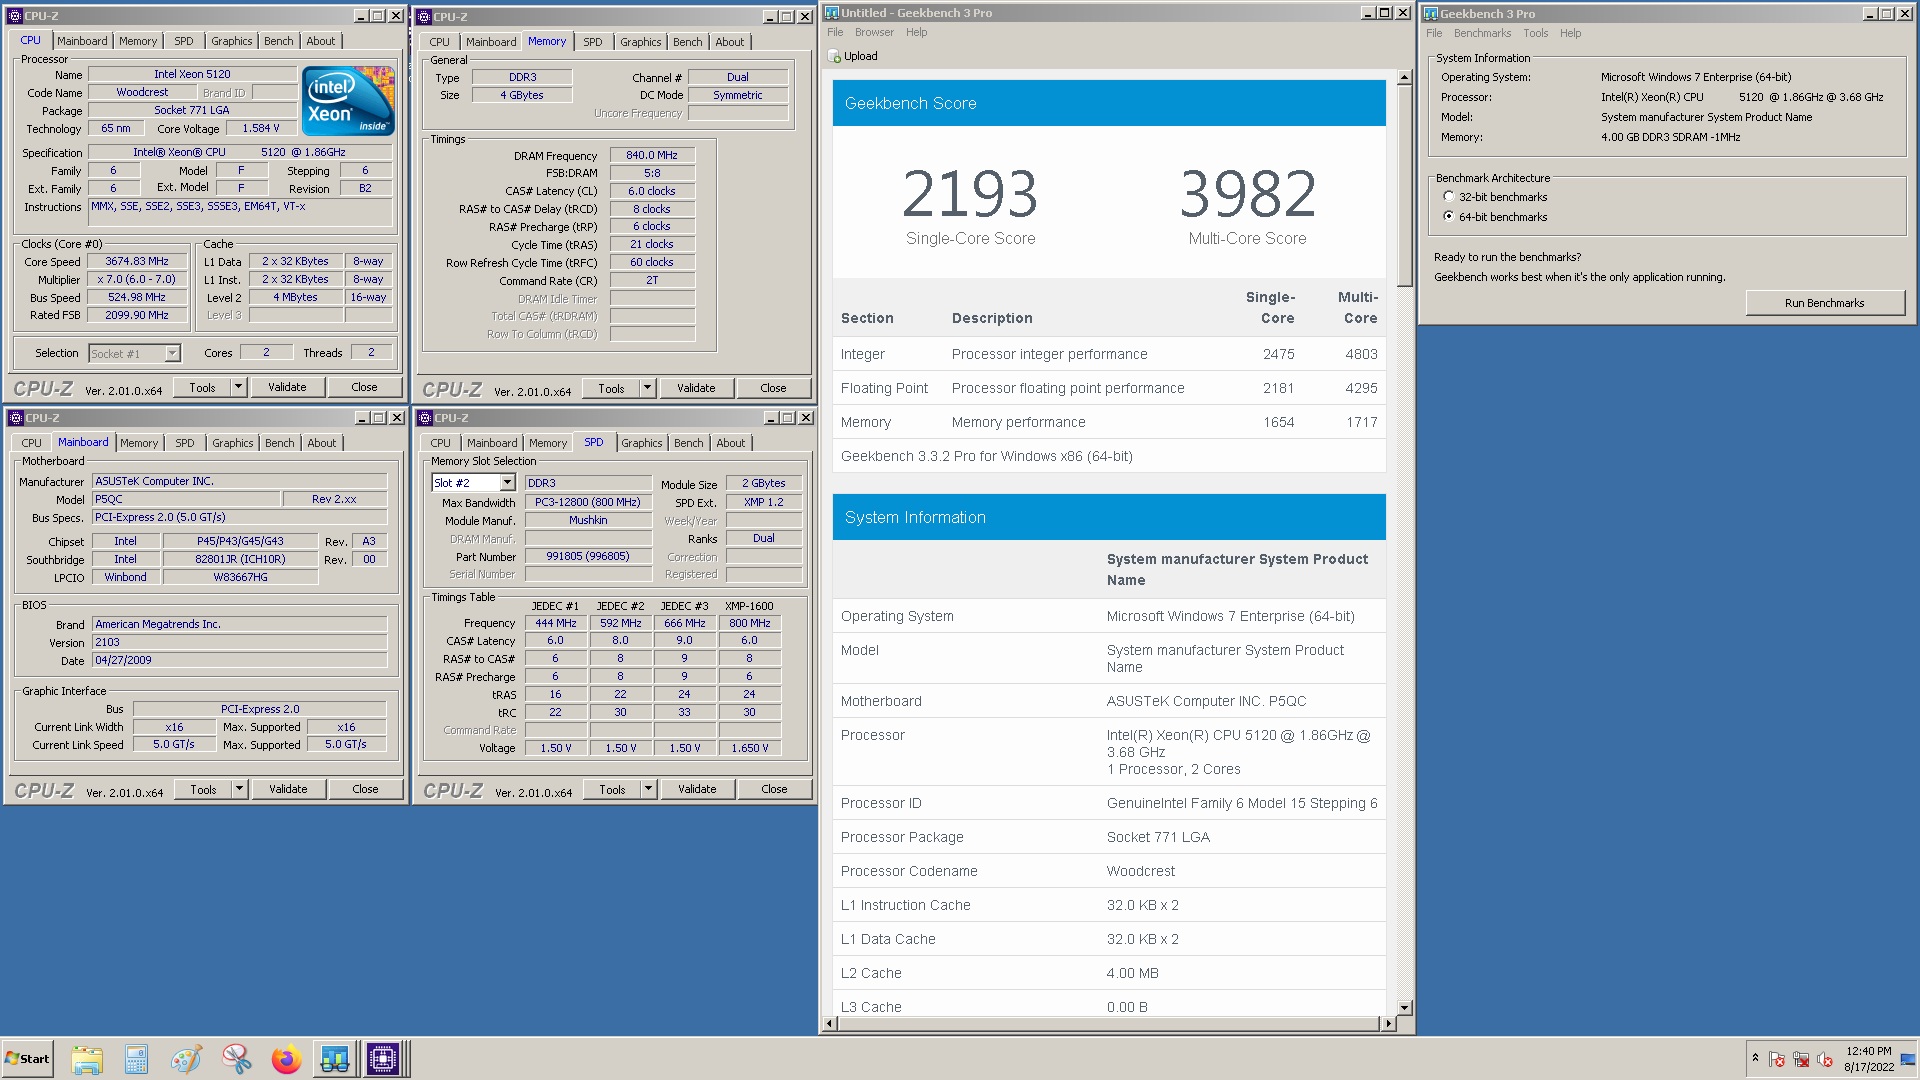Screen dimensions: 1920x1080
Task: Open Help menu in Geekbench 3 Pro
Action: (x=1570, y=33)
